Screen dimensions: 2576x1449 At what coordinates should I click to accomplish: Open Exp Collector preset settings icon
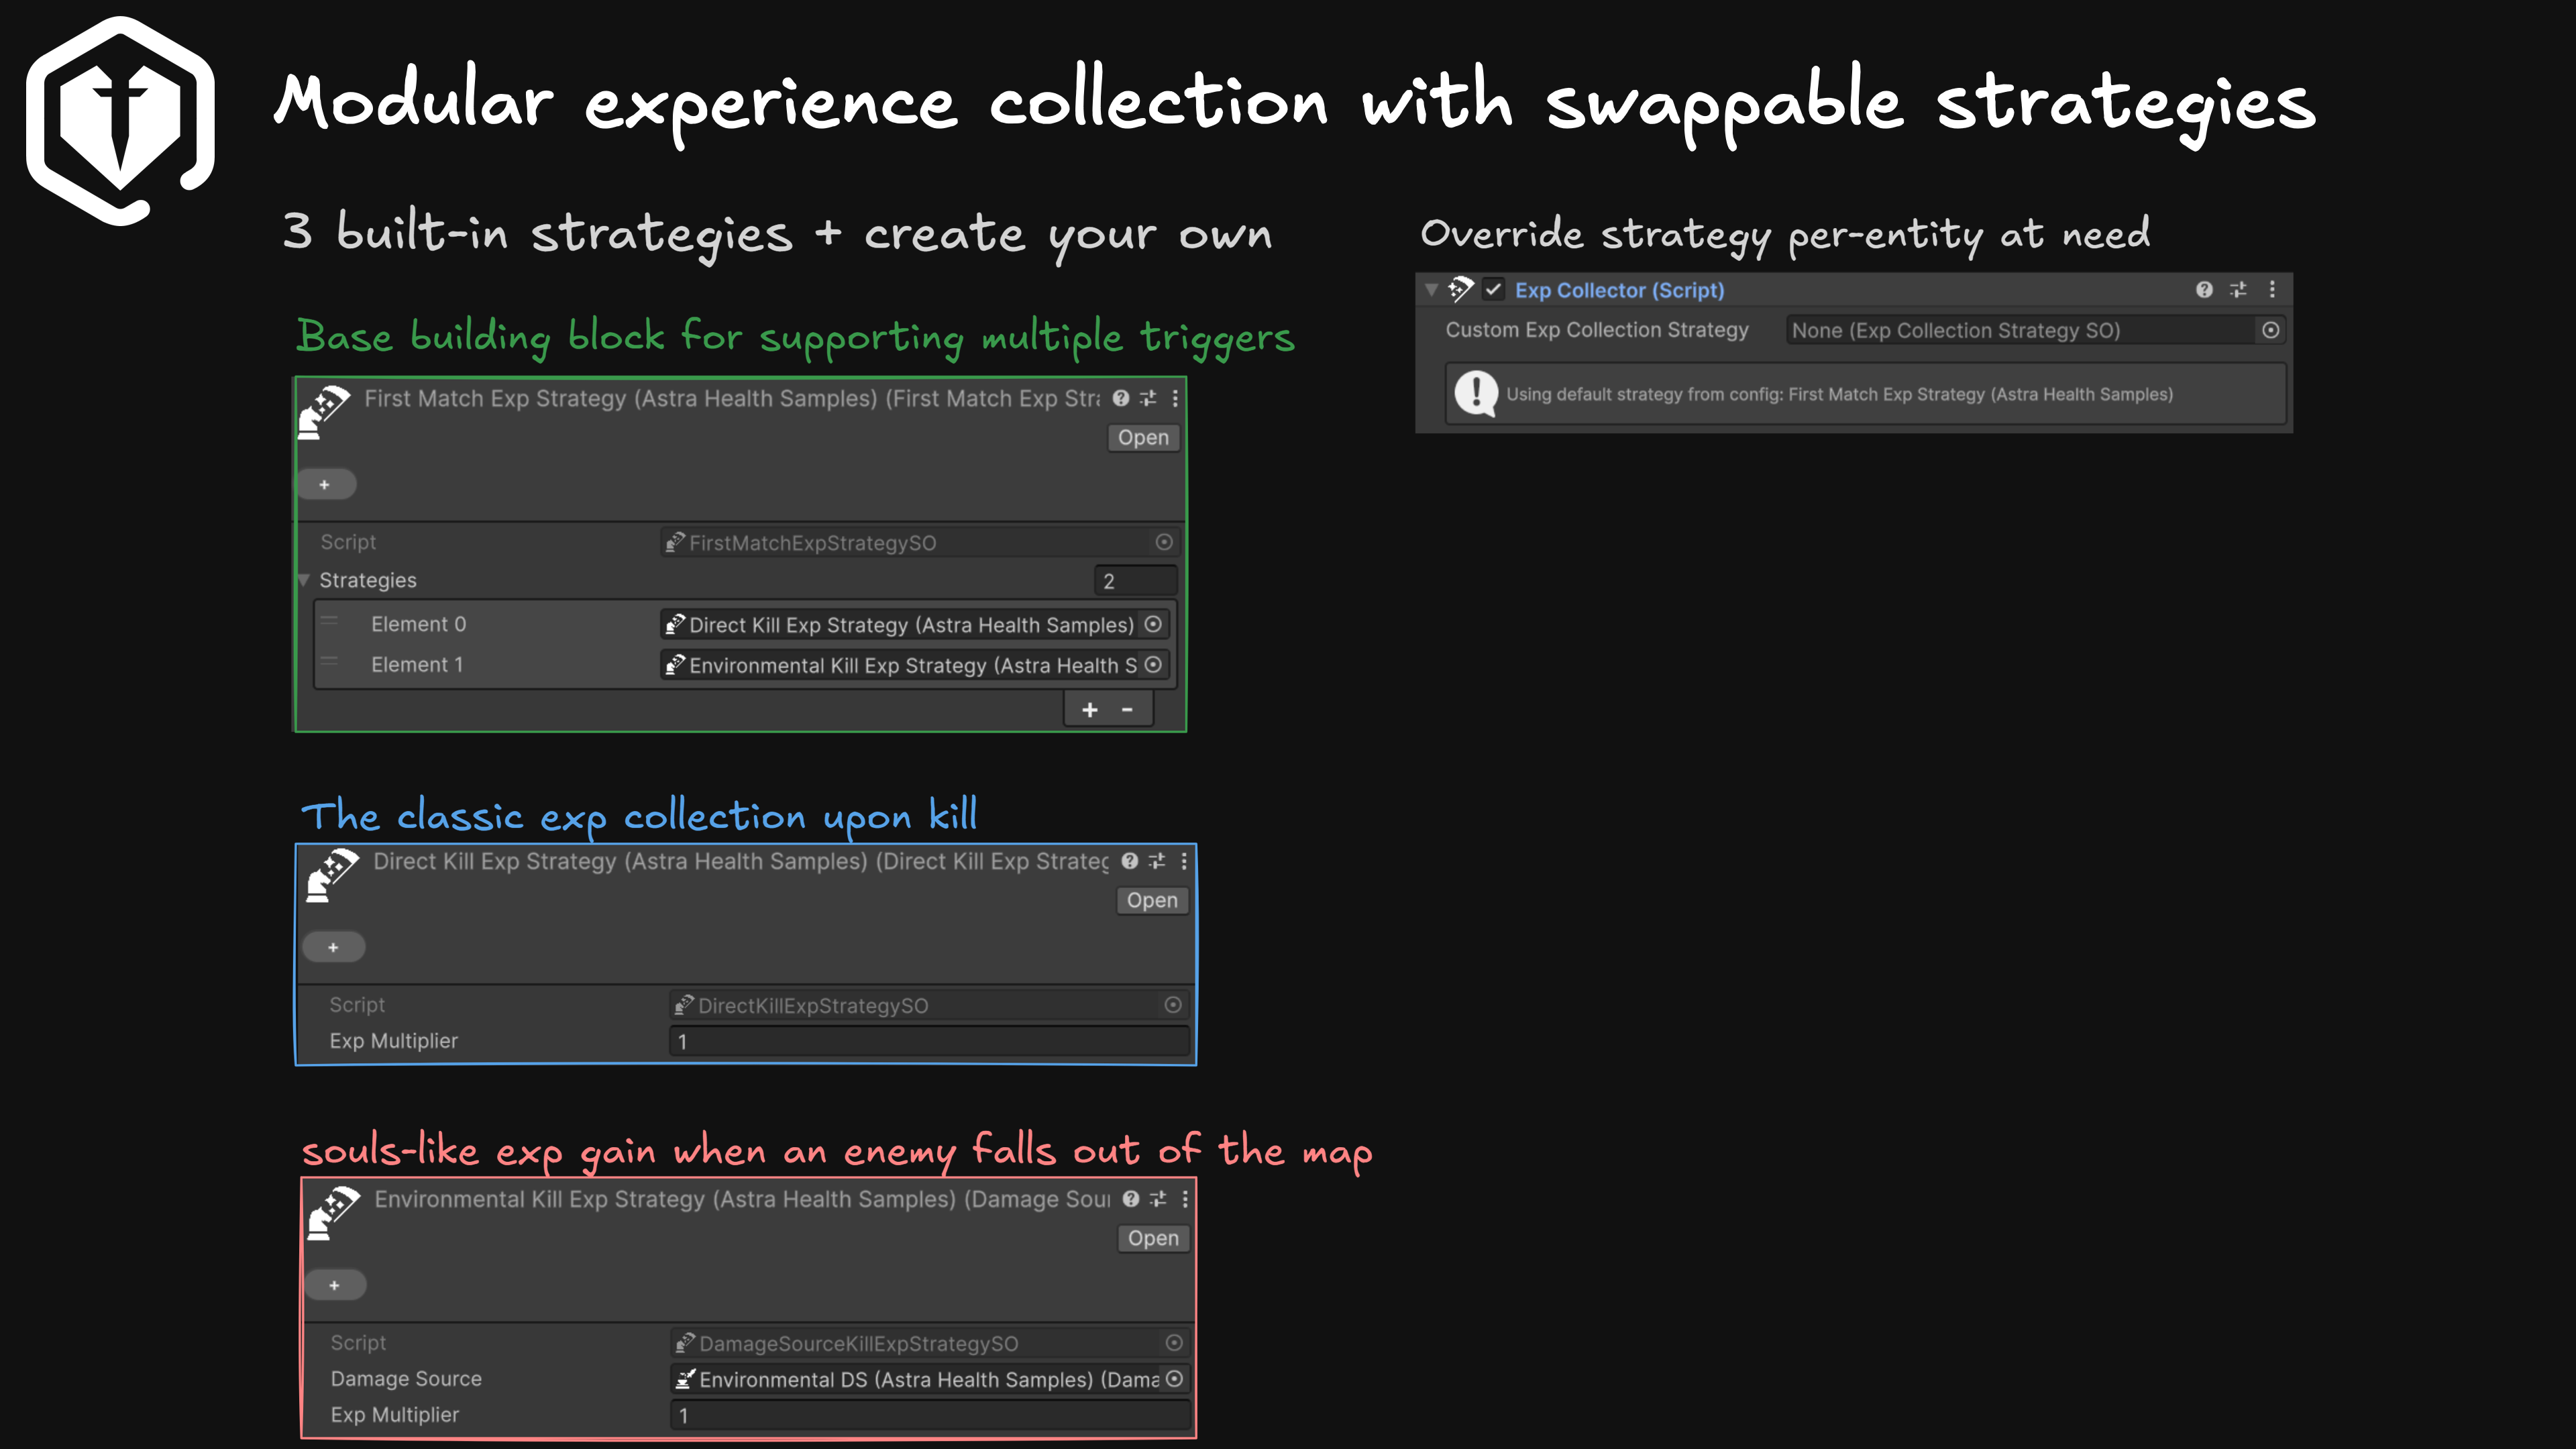pyautogui.click(x=2238, y=290)
